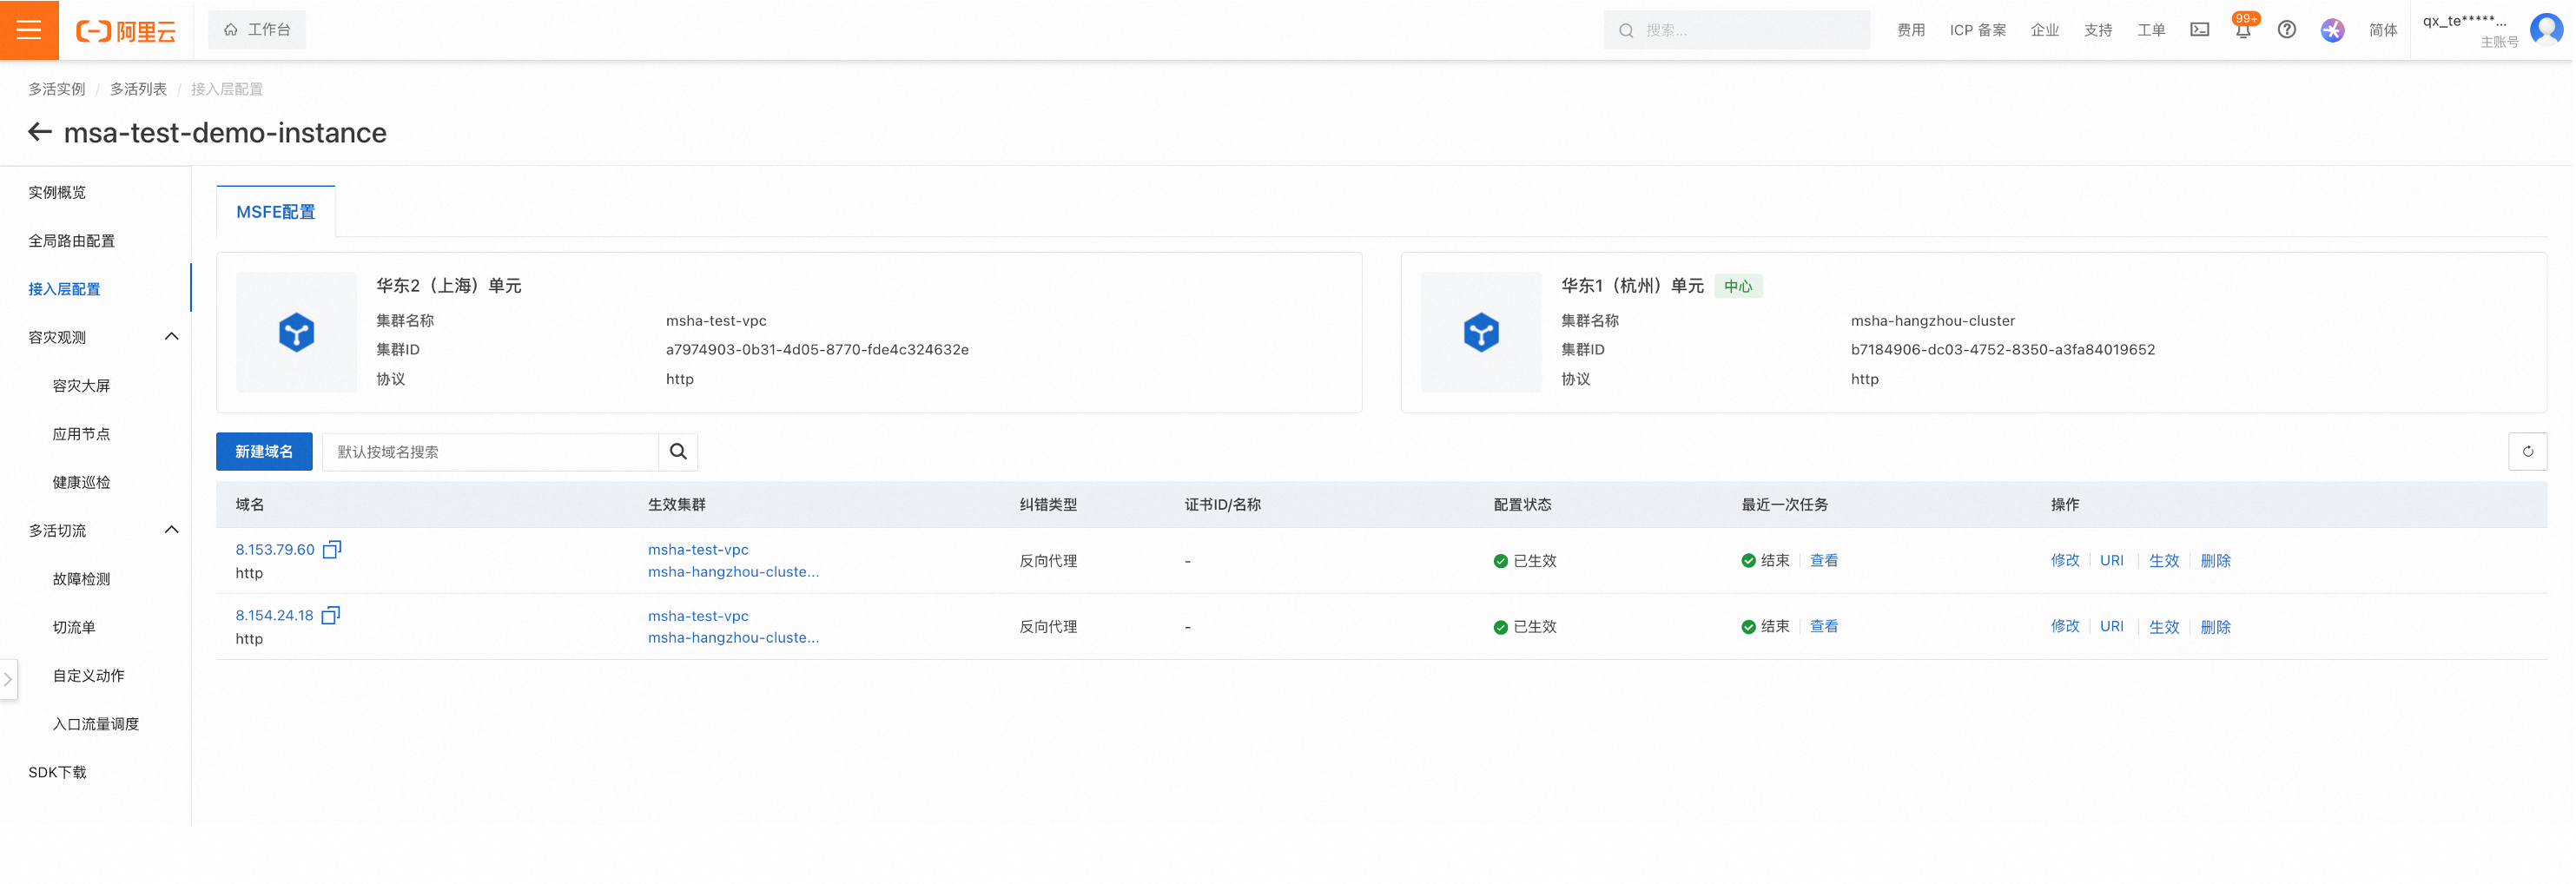2576x884 pixels.
Task: Click 查看 for 8.154.24.18 task
Action: 1823,627
